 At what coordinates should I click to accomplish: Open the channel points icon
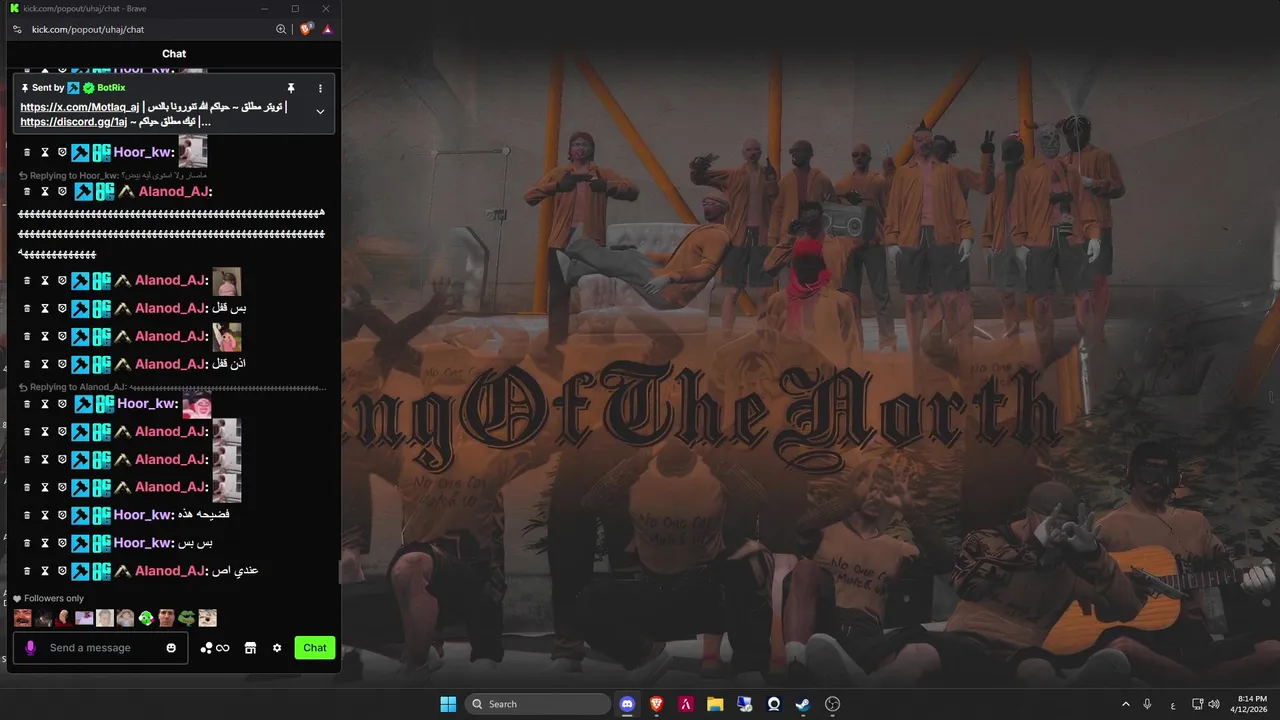[215, 648]
